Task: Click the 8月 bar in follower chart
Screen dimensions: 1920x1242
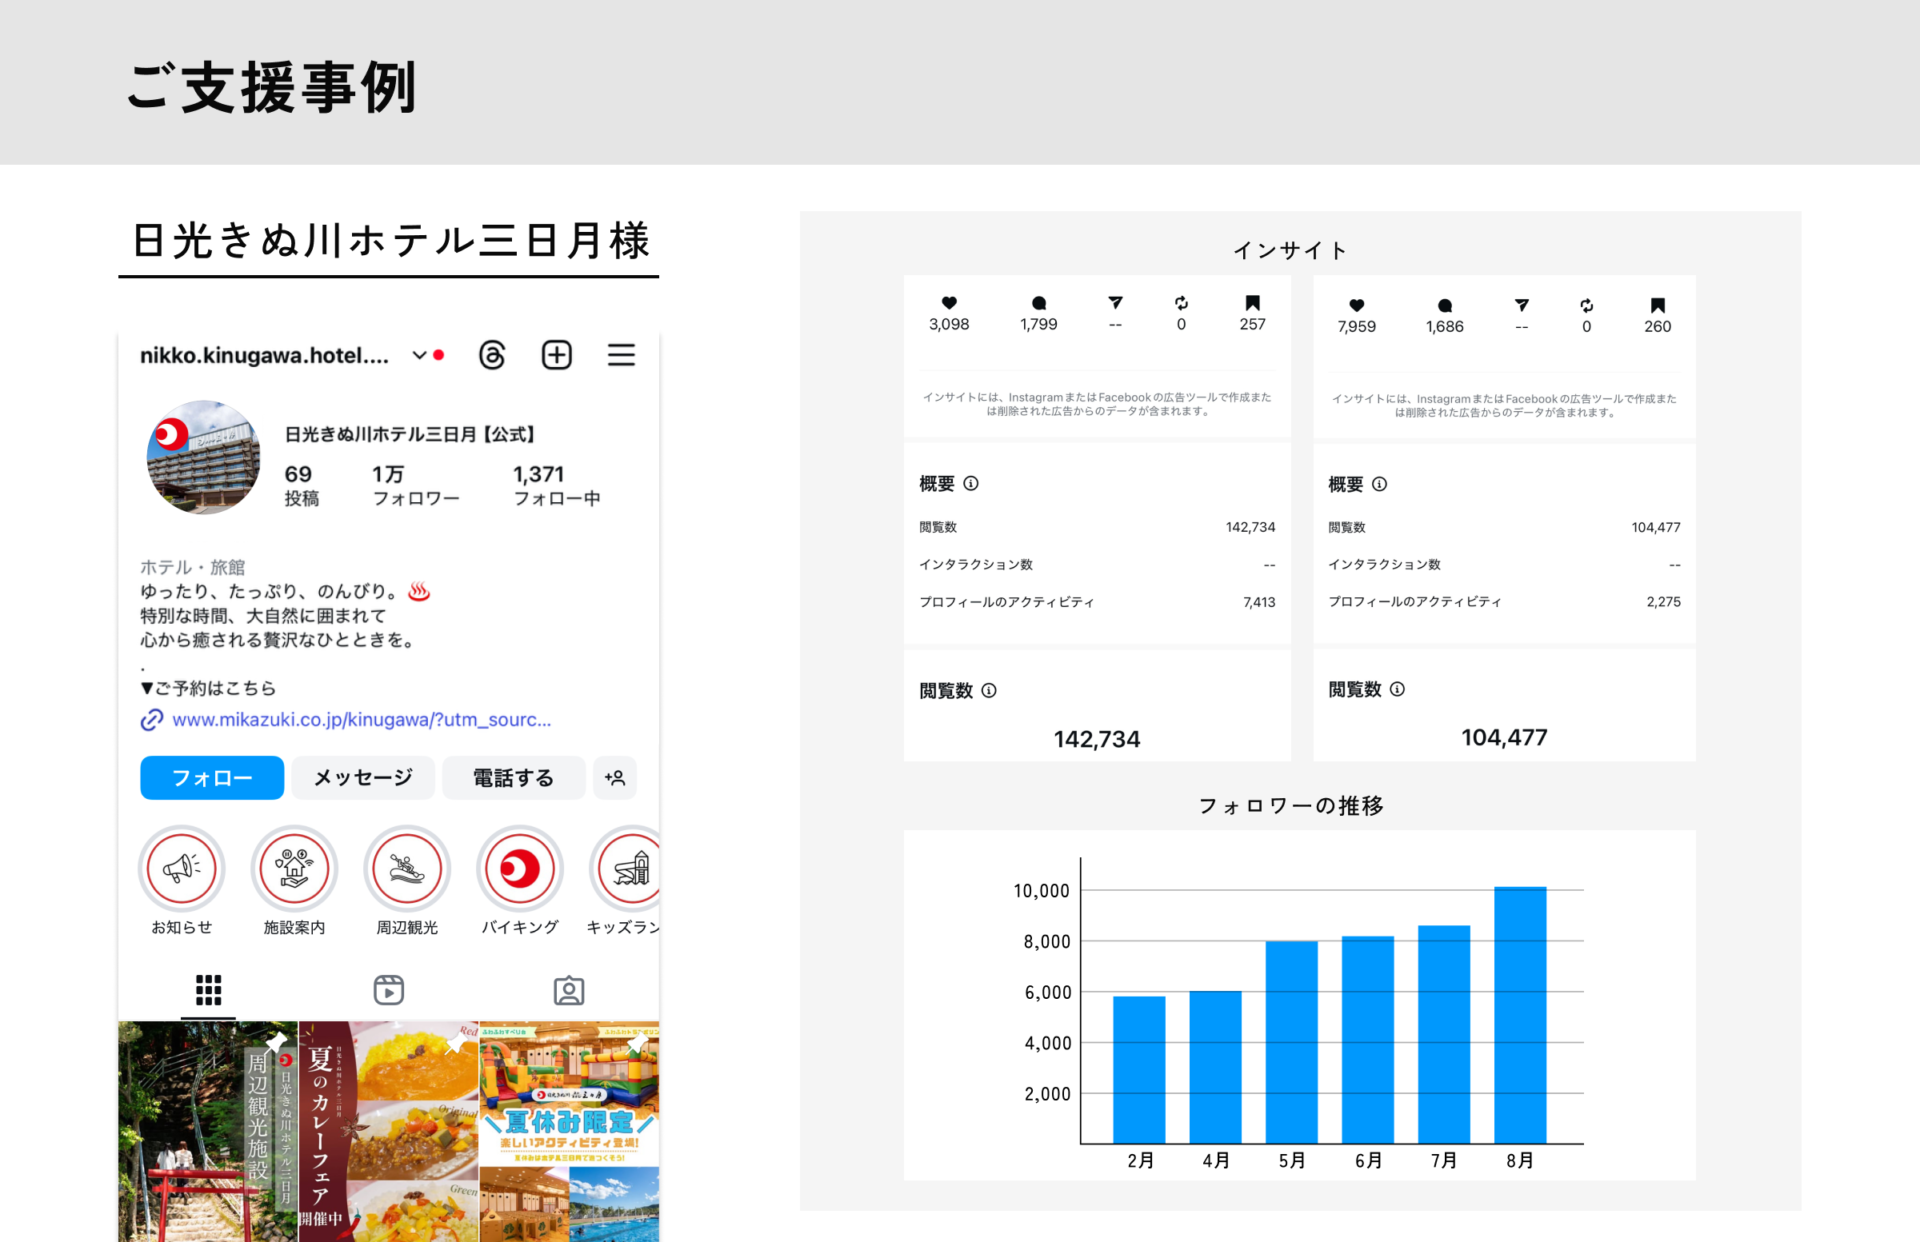Action: click(x=1520, y=1014)
